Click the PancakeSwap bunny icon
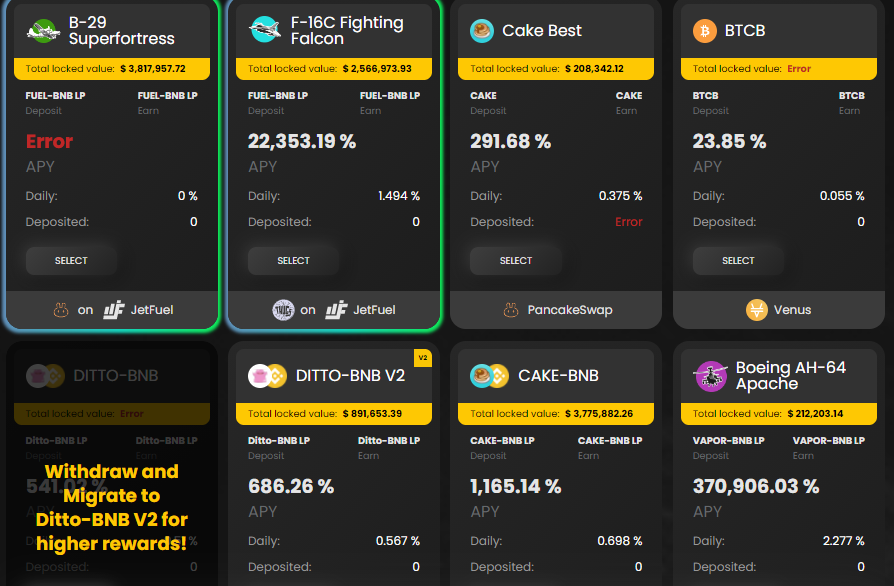The width and height of the screenshot is (894, 586). [511, 310]
